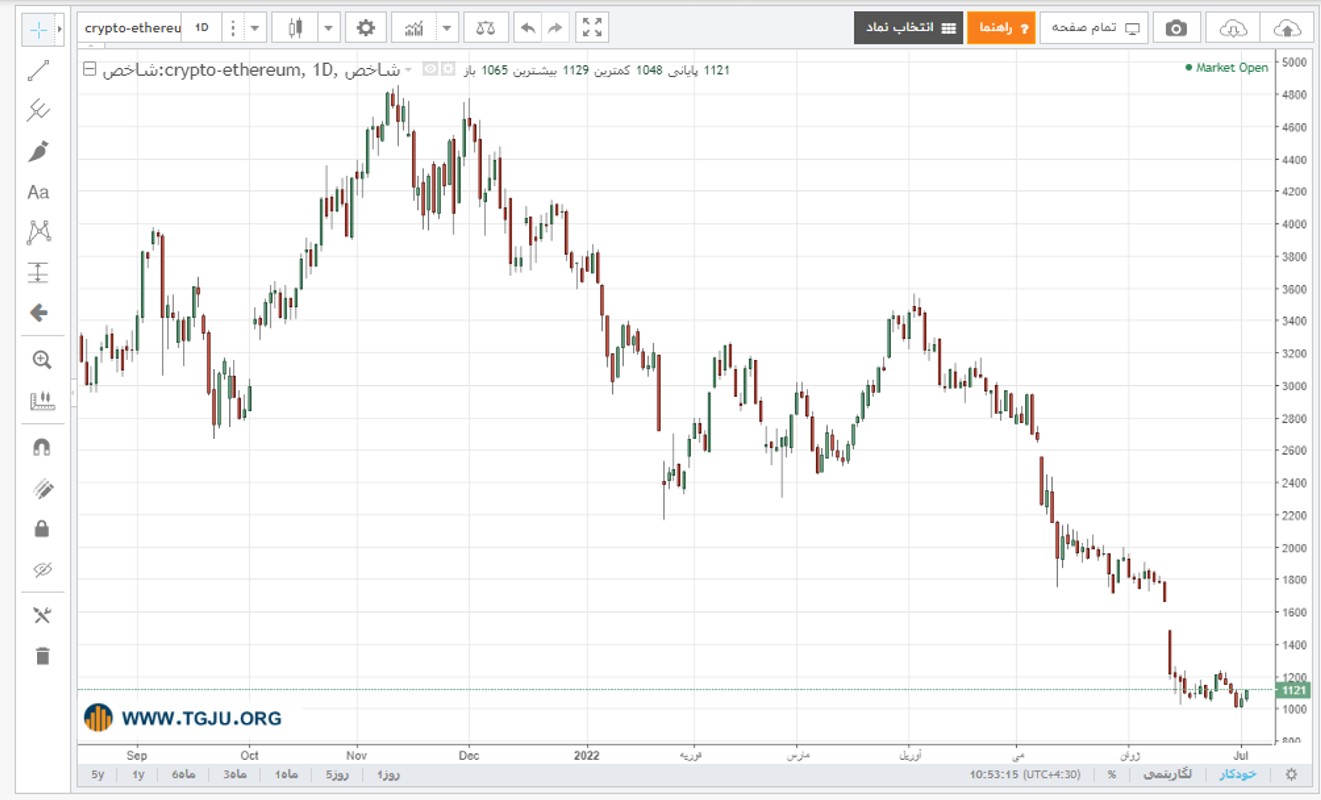Open the legend series dropdown arrow
1321x800 pixels.
click(408, 70)
